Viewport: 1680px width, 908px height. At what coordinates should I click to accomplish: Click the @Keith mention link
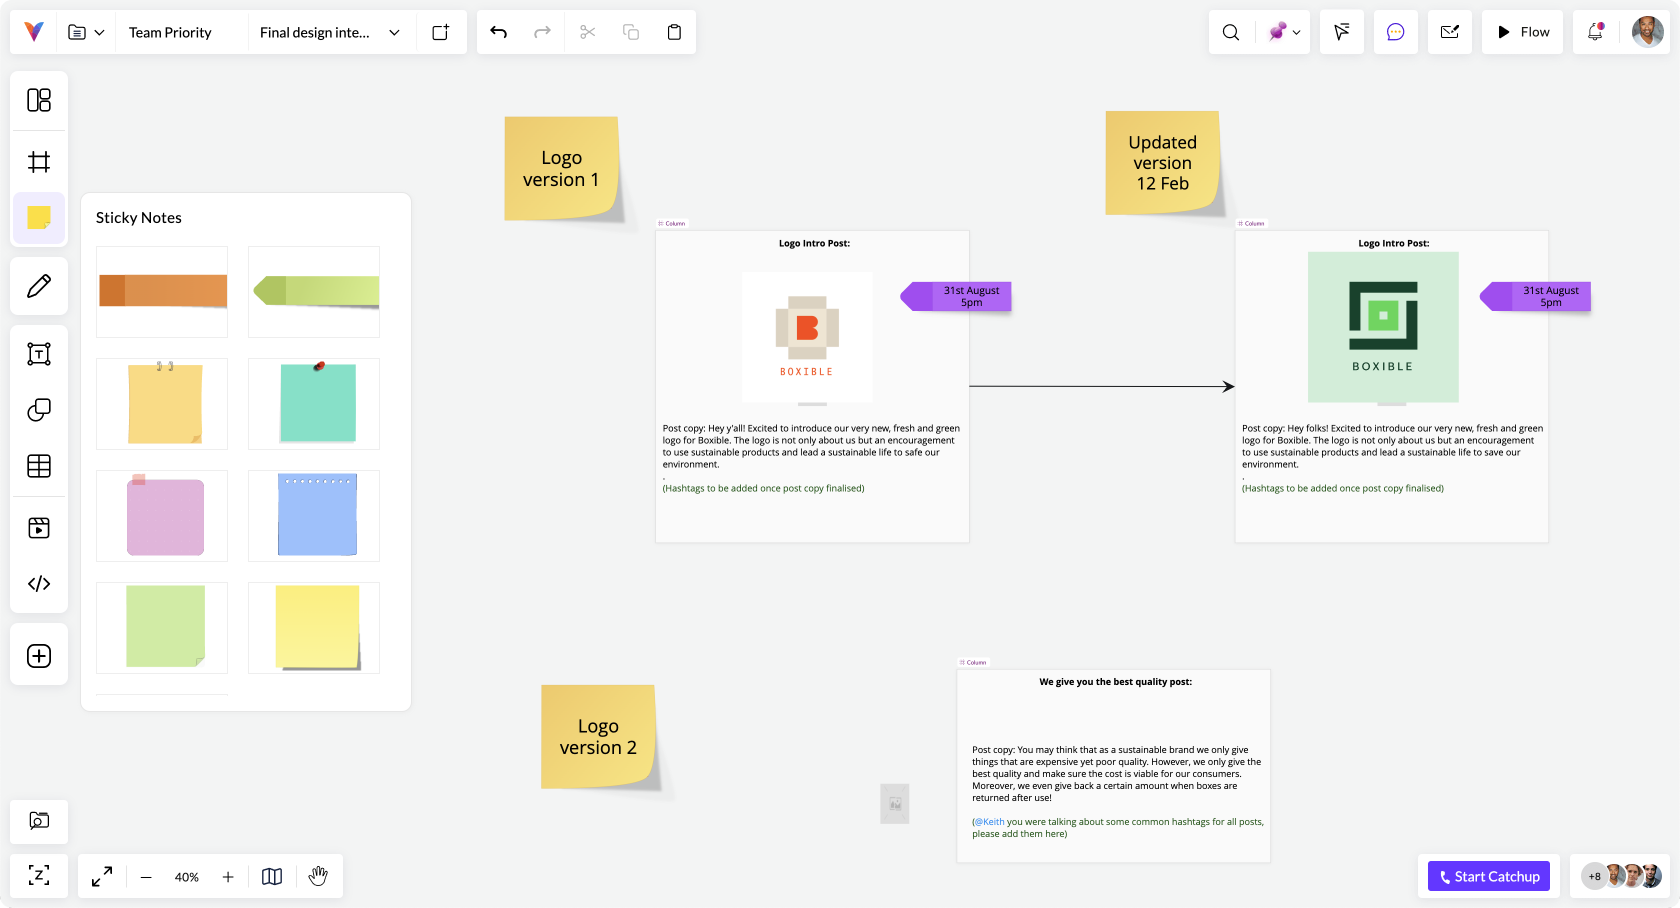click(x=990, y=822)
